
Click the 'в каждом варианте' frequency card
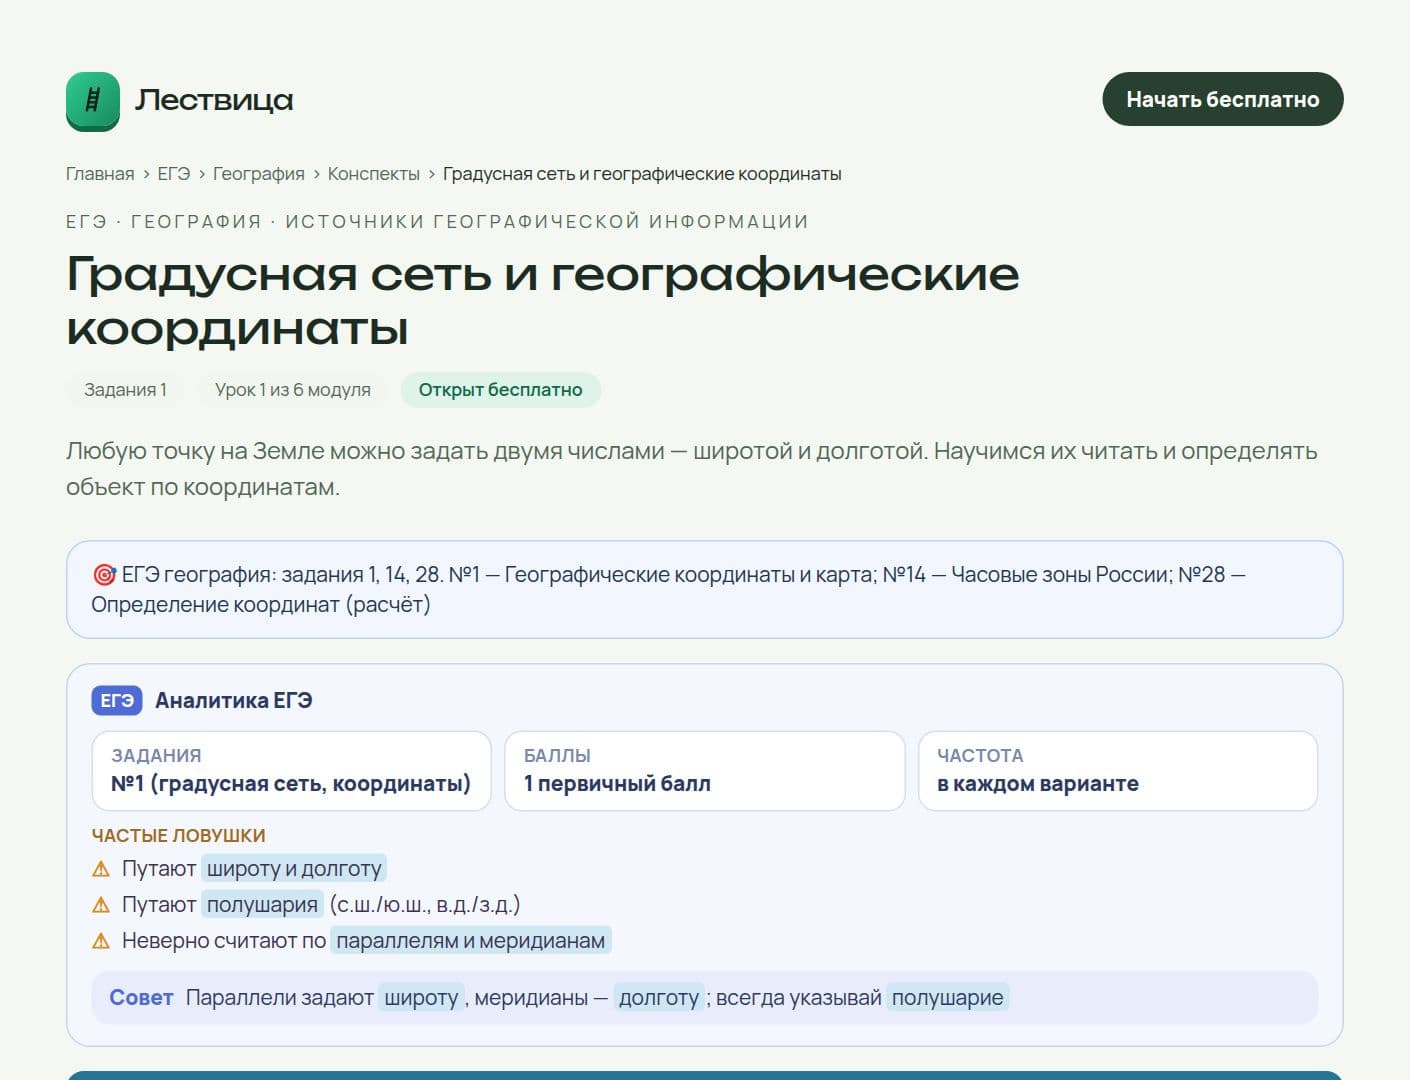coord(1118,771)
